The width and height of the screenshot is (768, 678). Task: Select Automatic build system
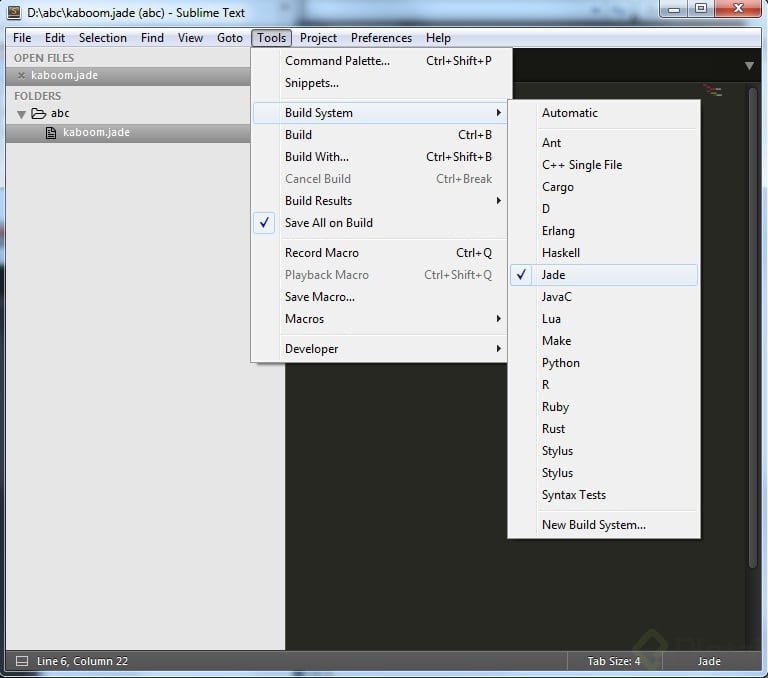(x=604, y=113)
